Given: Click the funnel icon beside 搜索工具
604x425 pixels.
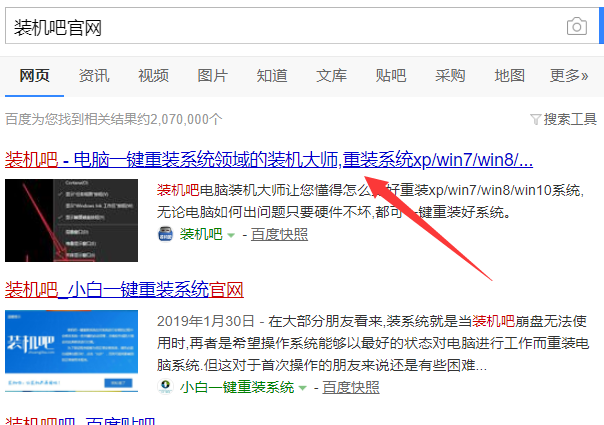Looking at the screenshot, I should click(535, 119).
